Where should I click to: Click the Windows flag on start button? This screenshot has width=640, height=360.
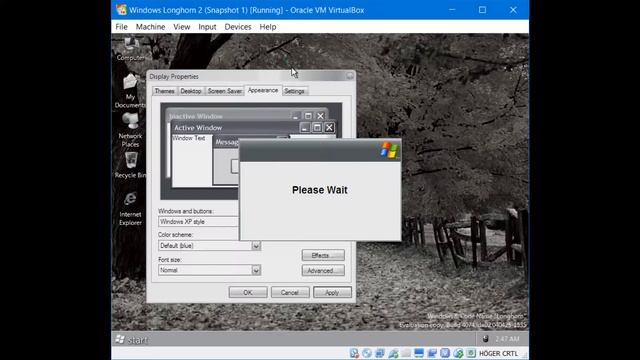pyautogui.click(x=120, y=339)
